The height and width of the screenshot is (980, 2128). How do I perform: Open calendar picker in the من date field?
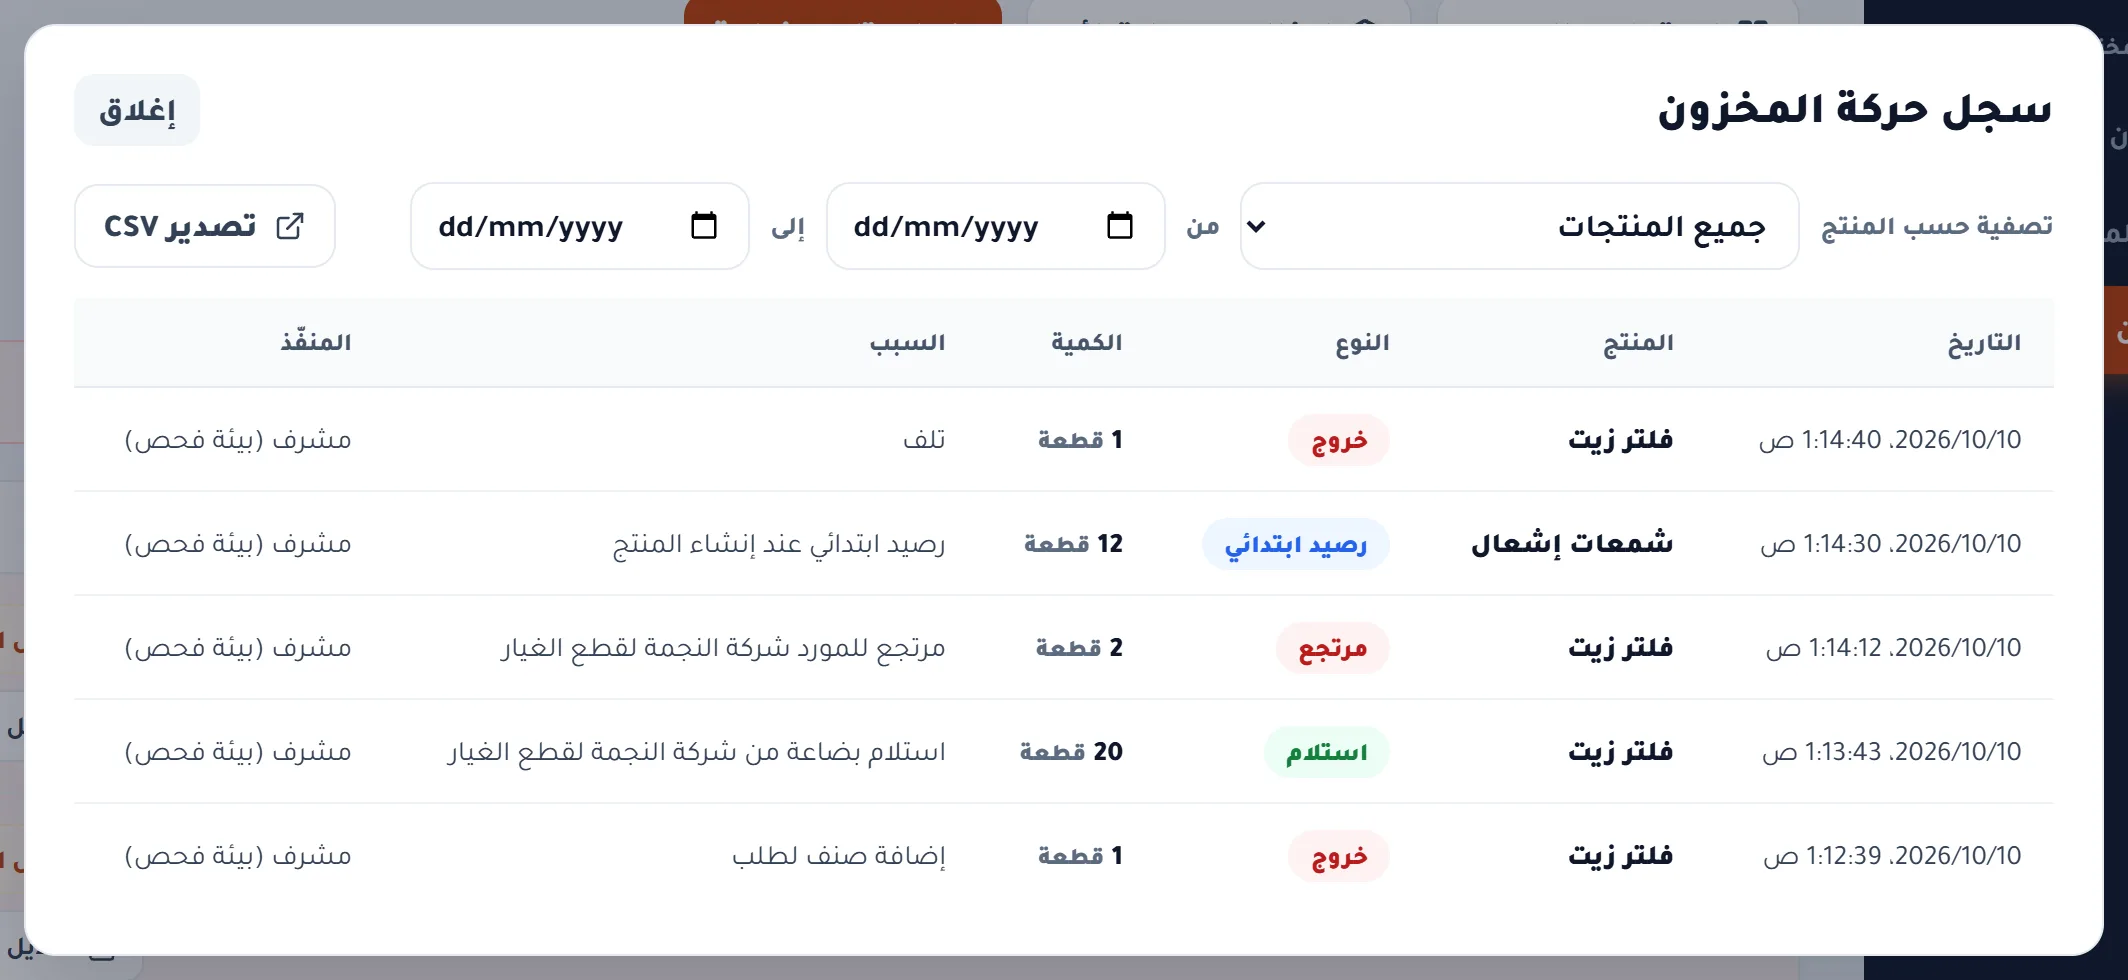pos(1120,226)
